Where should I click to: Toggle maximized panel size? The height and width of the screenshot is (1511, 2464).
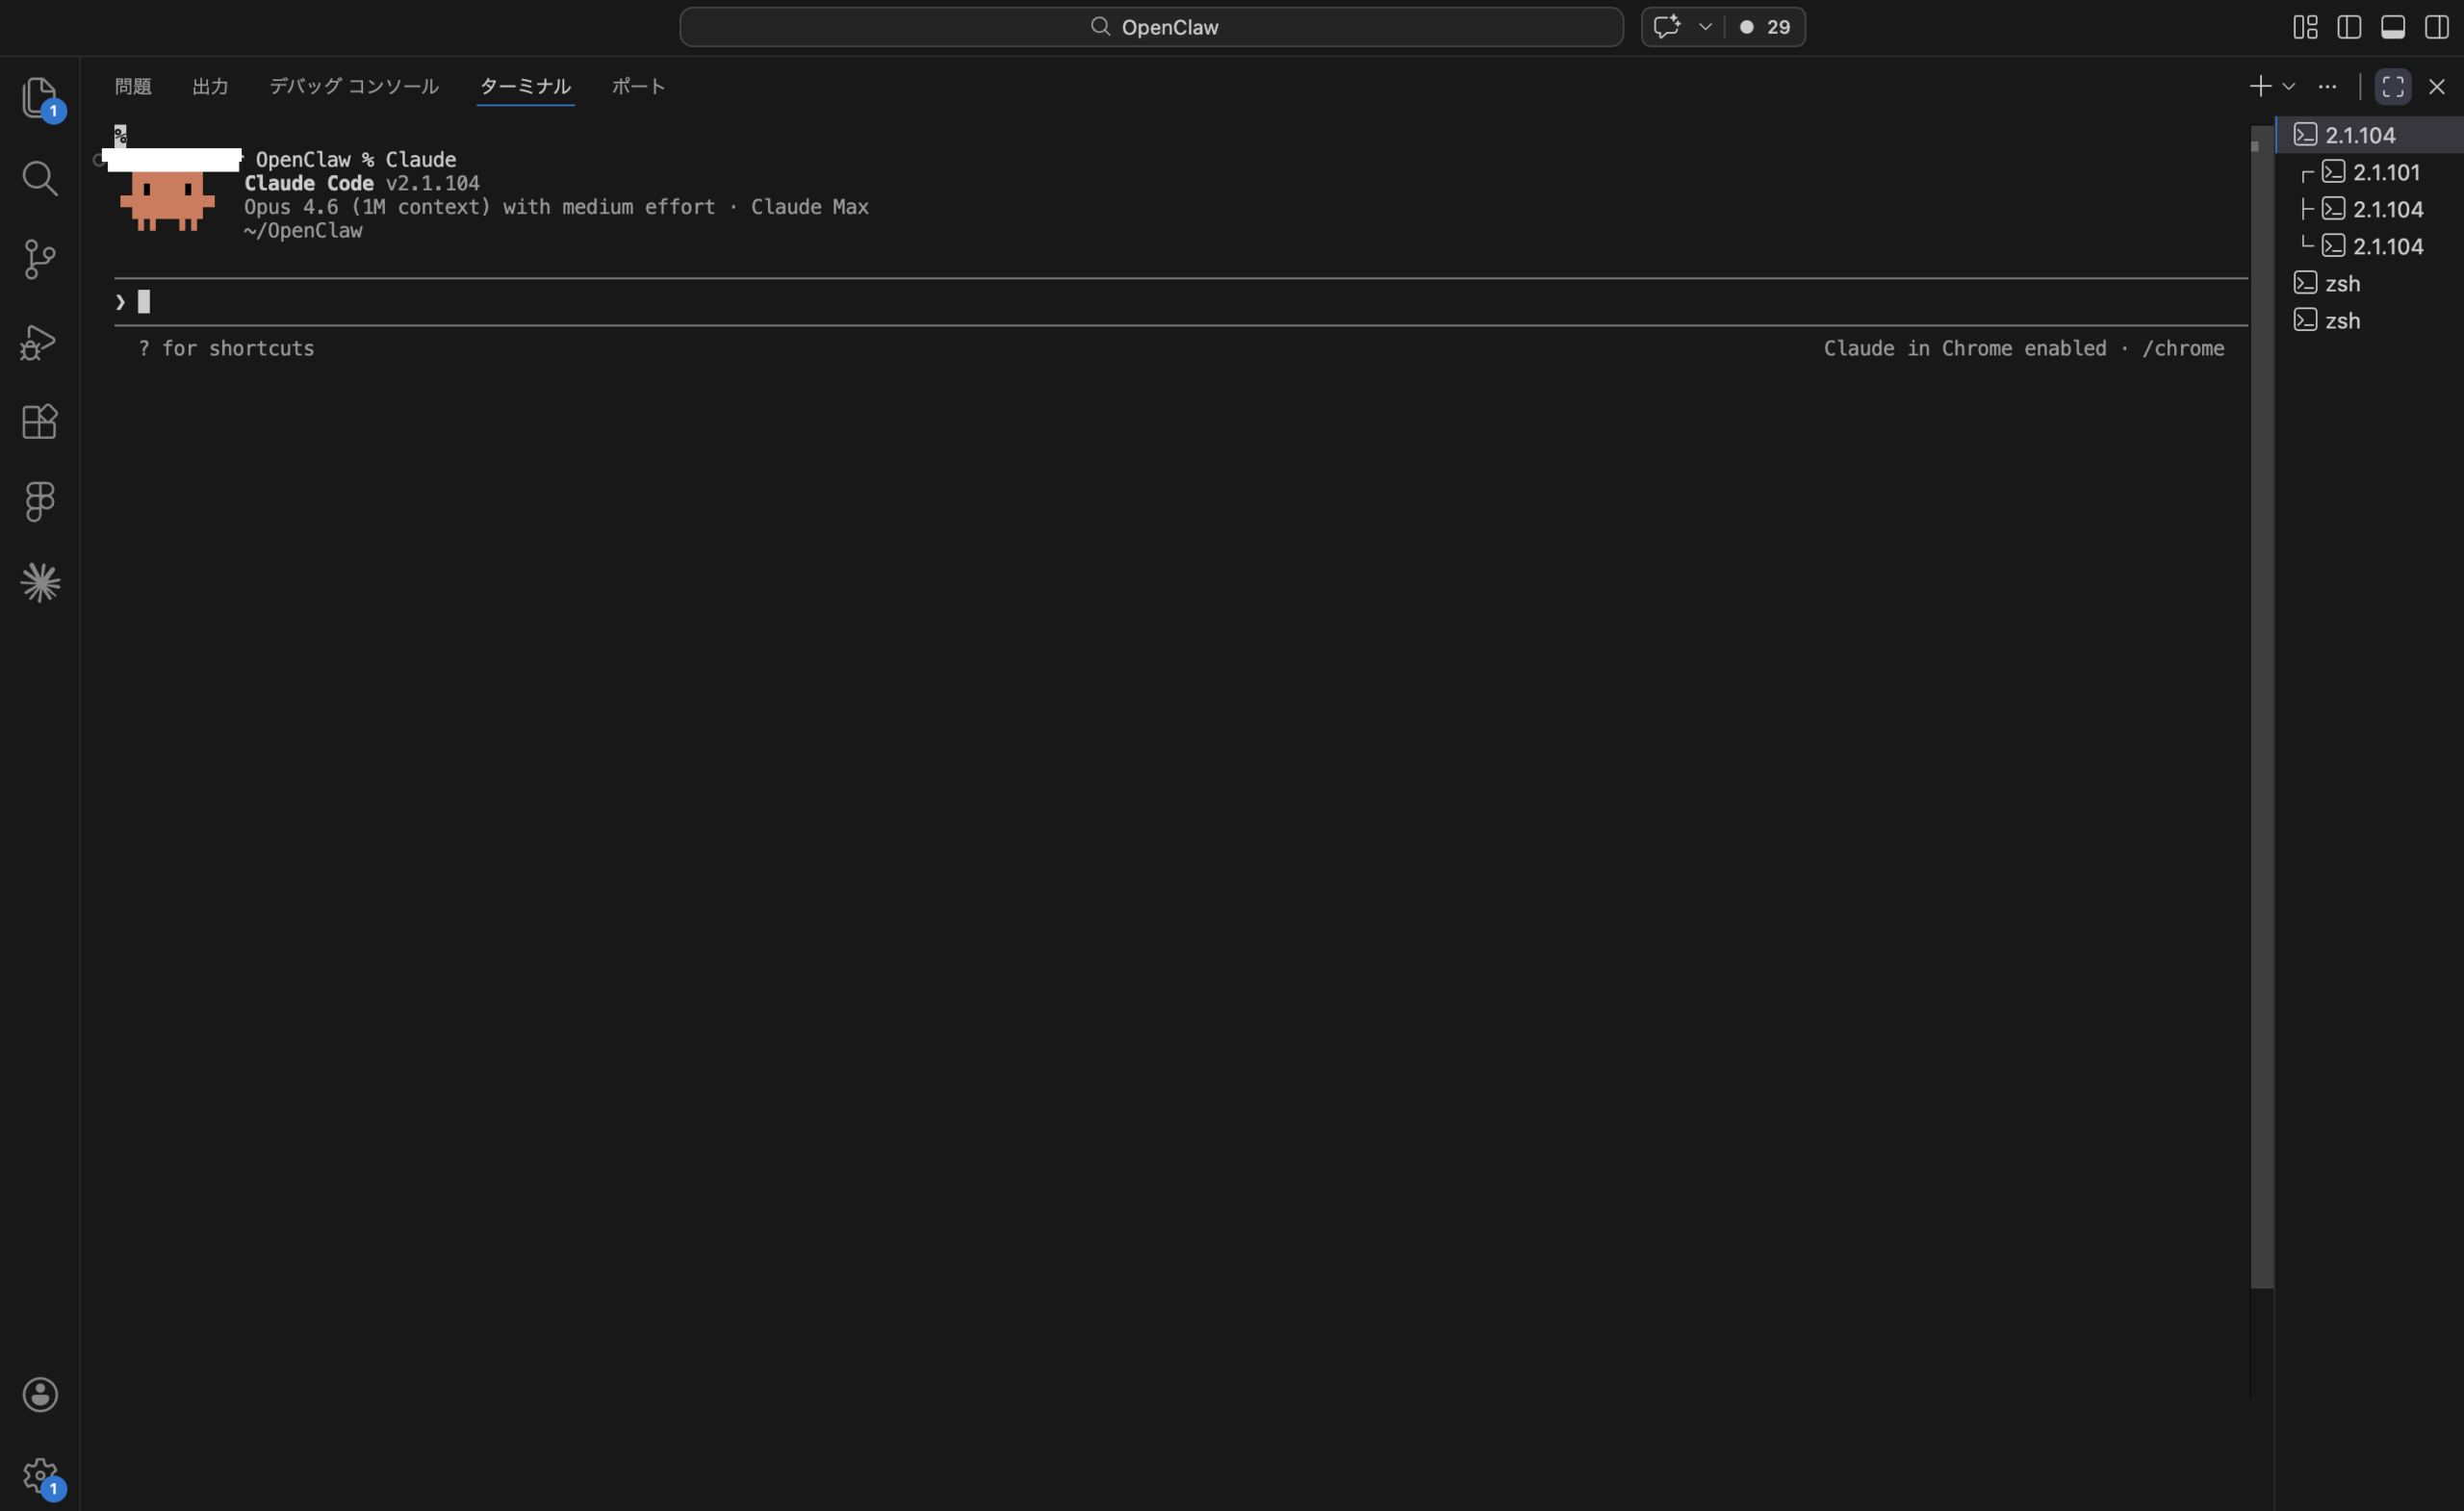tap(2393, 87)
